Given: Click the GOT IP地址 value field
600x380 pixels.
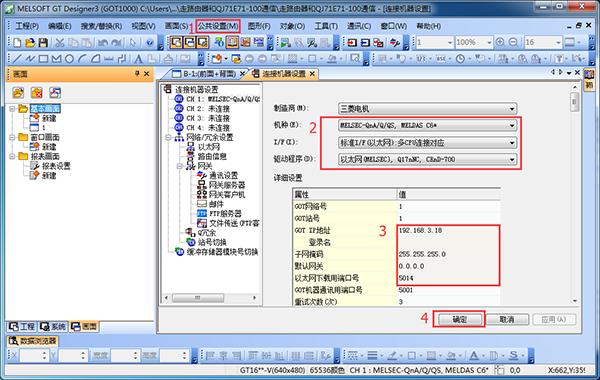Looking at the screenshot, I should (448, 230).
